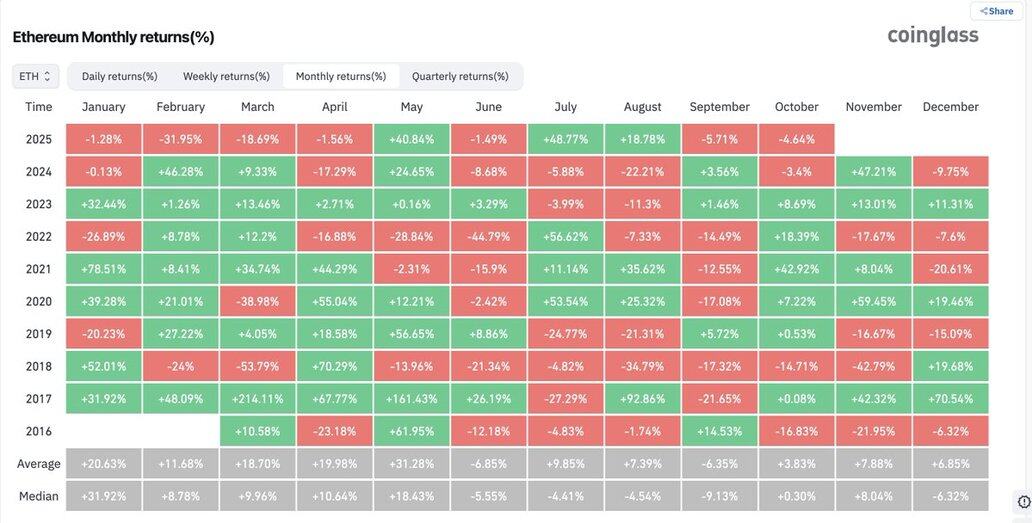Click the green +48.77% July 2025 cell
Viewport: 1032px width, 523px height.
tap(565, 139)
